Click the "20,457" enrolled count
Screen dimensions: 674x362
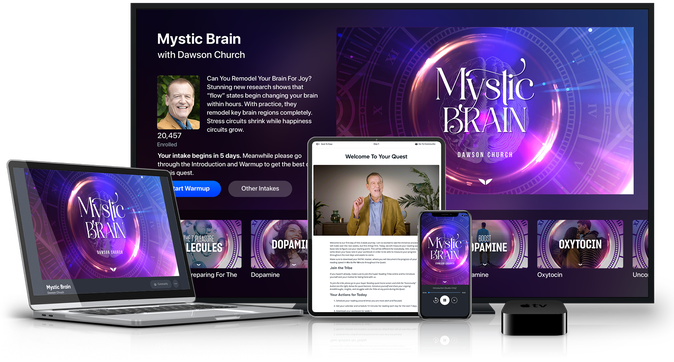pyautogui.click(x=169, y=135)
